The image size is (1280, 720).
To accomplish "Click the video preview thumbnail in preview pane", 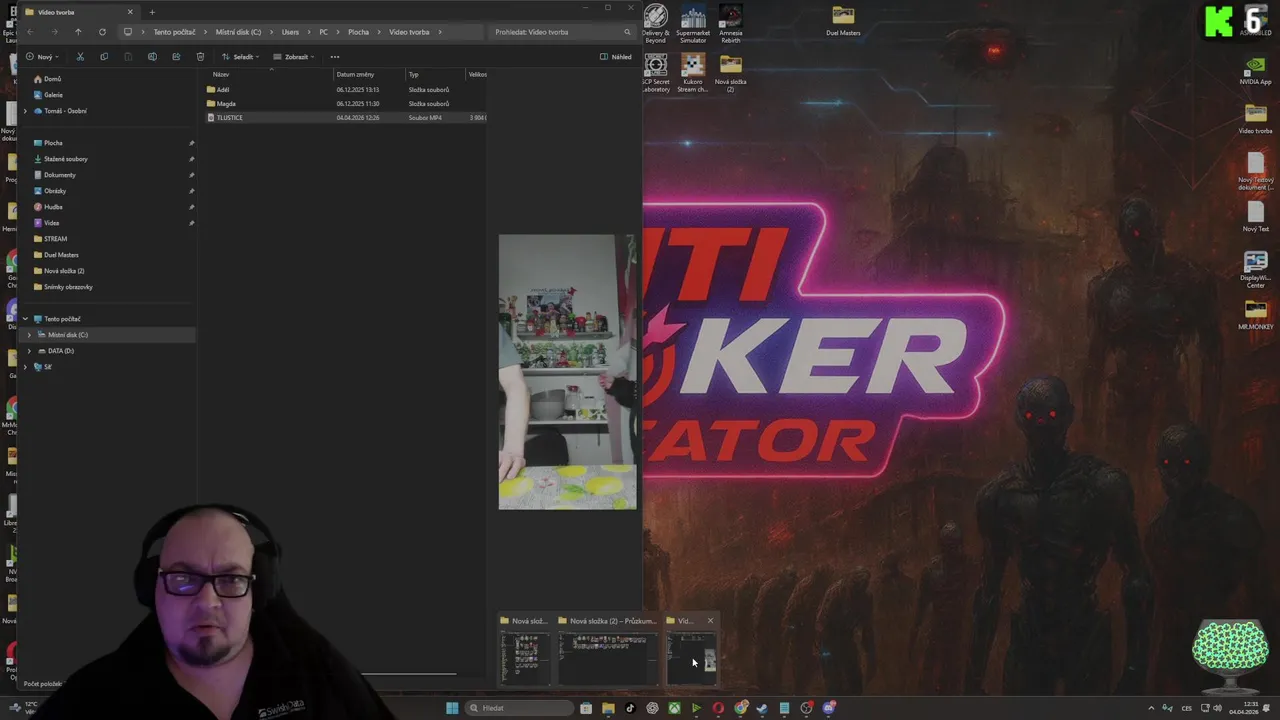I will pos(567,372).
